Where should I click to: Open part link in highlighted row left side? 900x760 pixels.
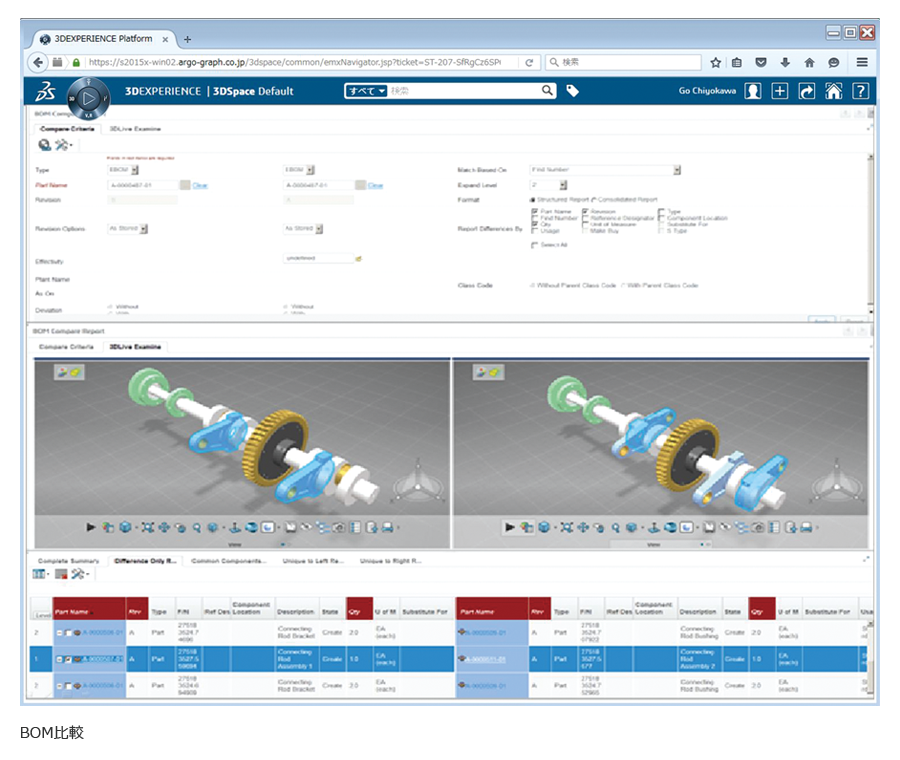point(102,660)
